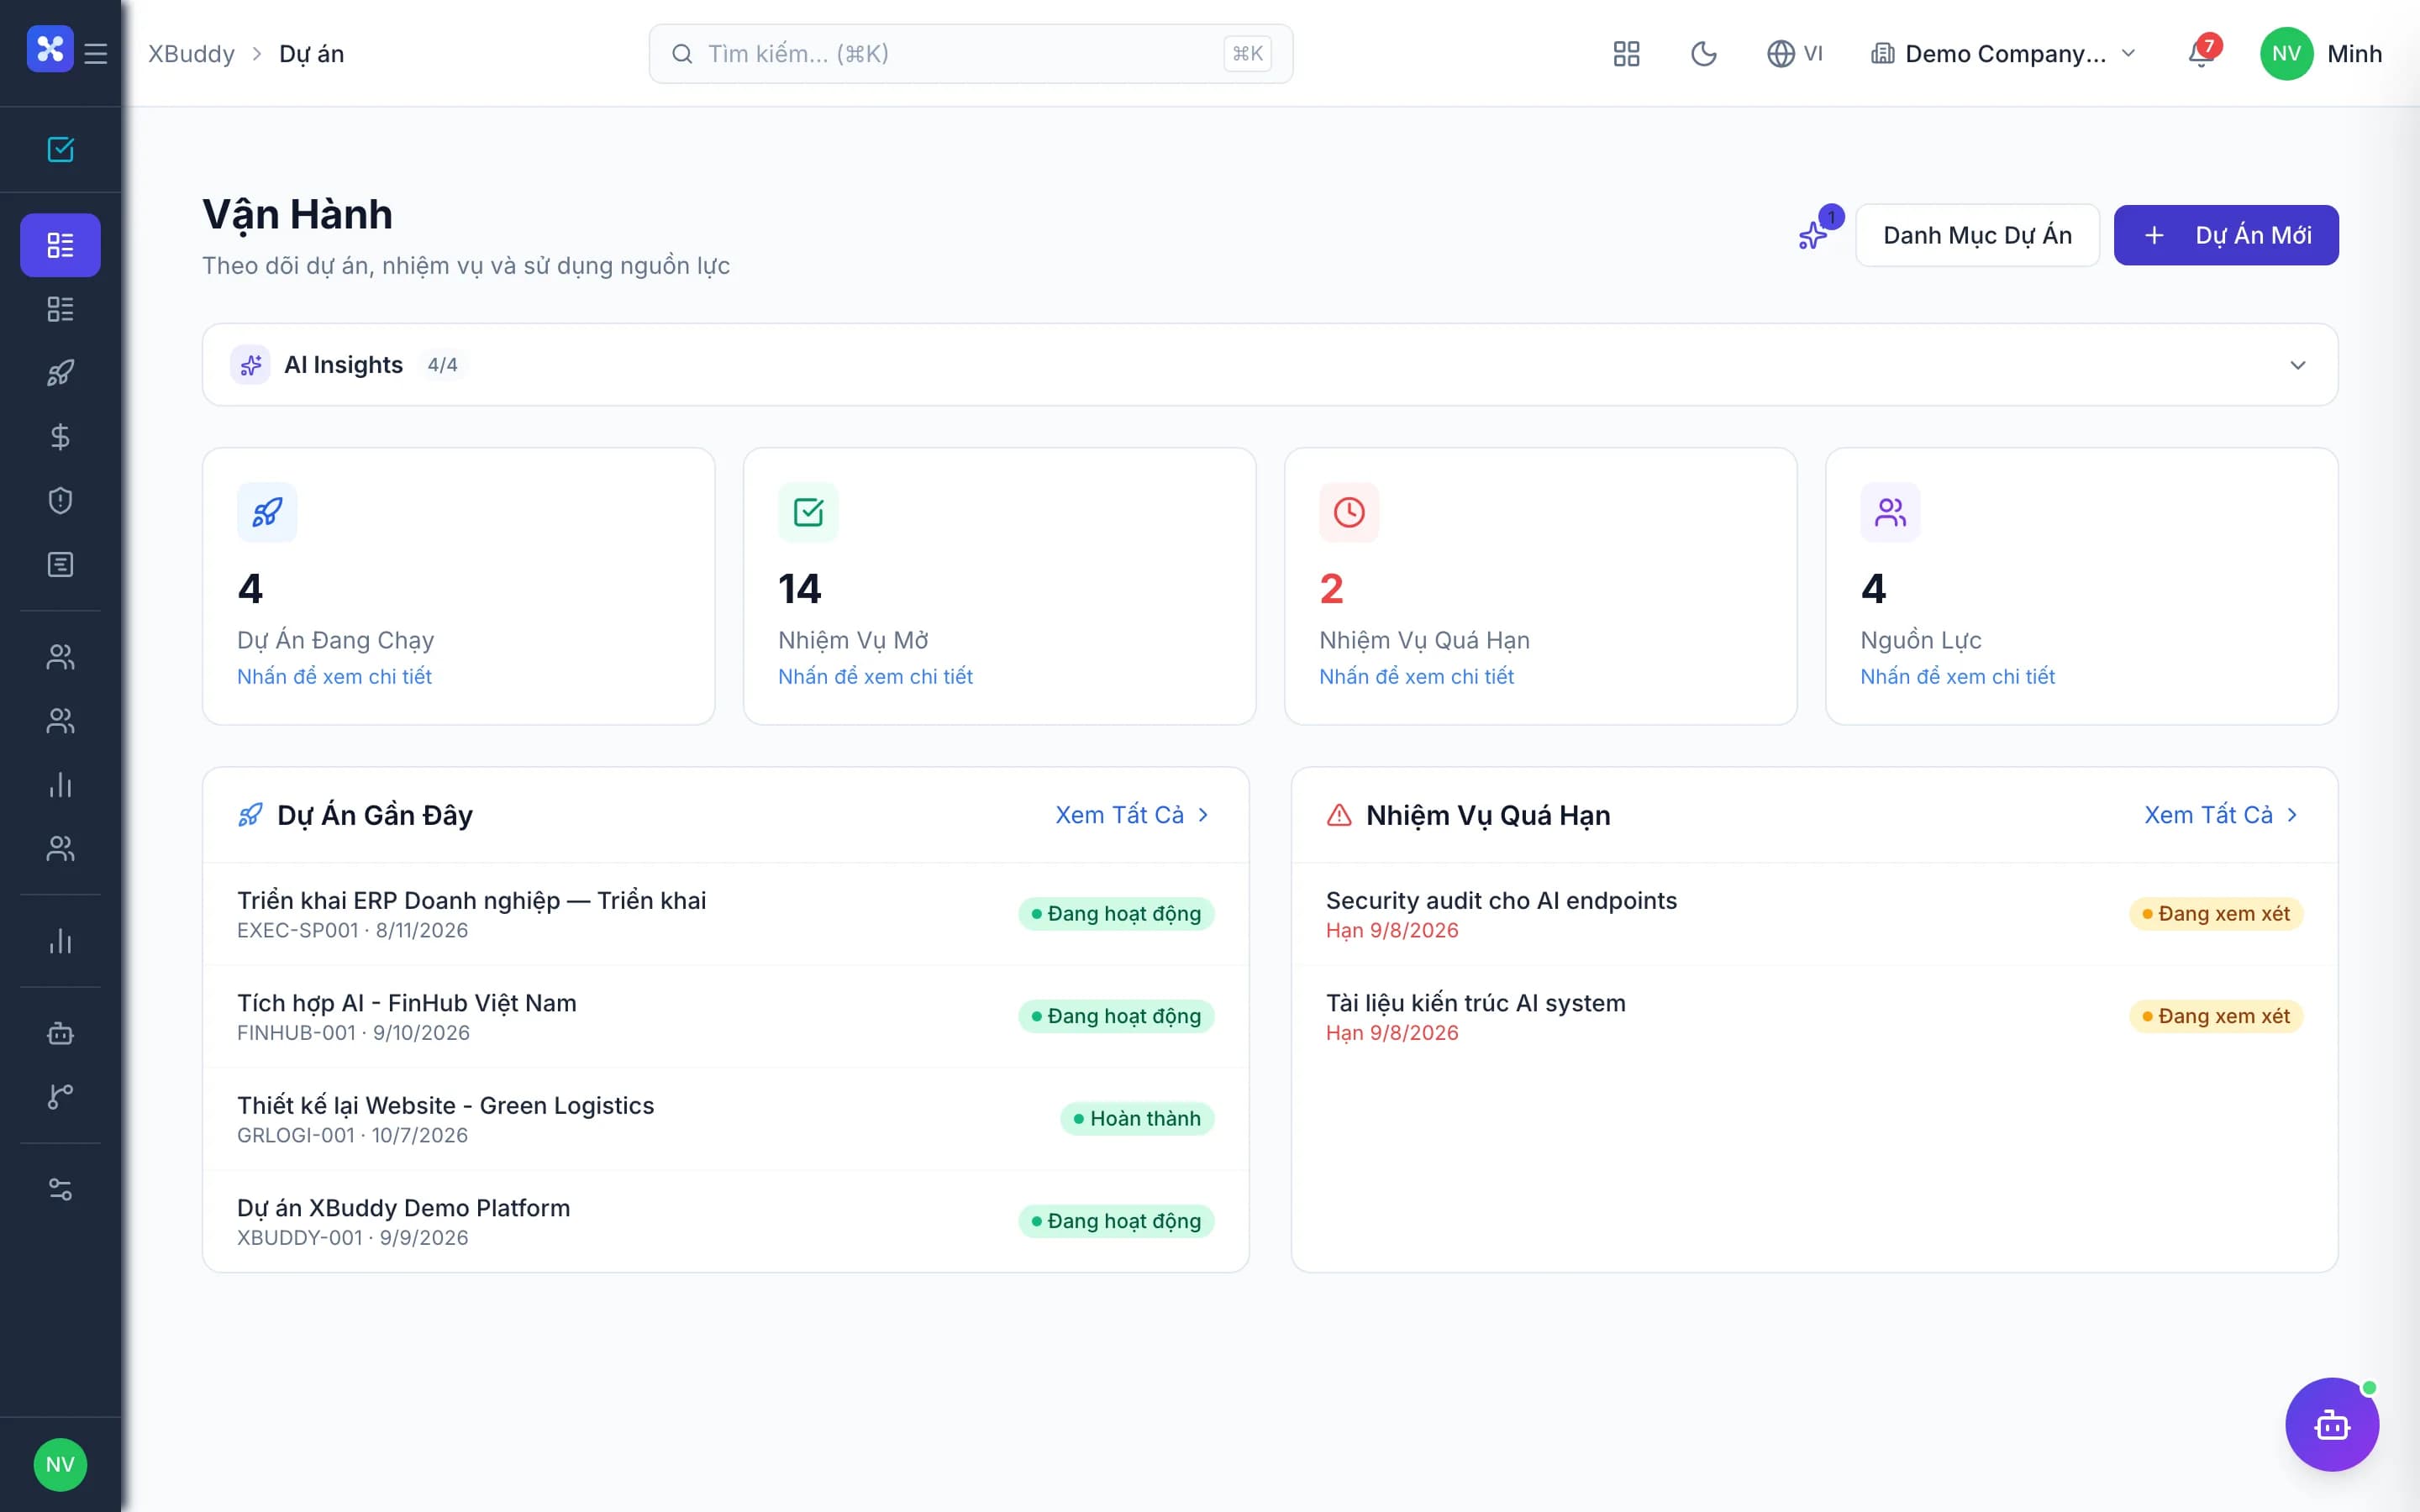Toggle the sidebar hamburger menu
The height and width of the screenshot is (1512, 2420).
pos(96,53)
